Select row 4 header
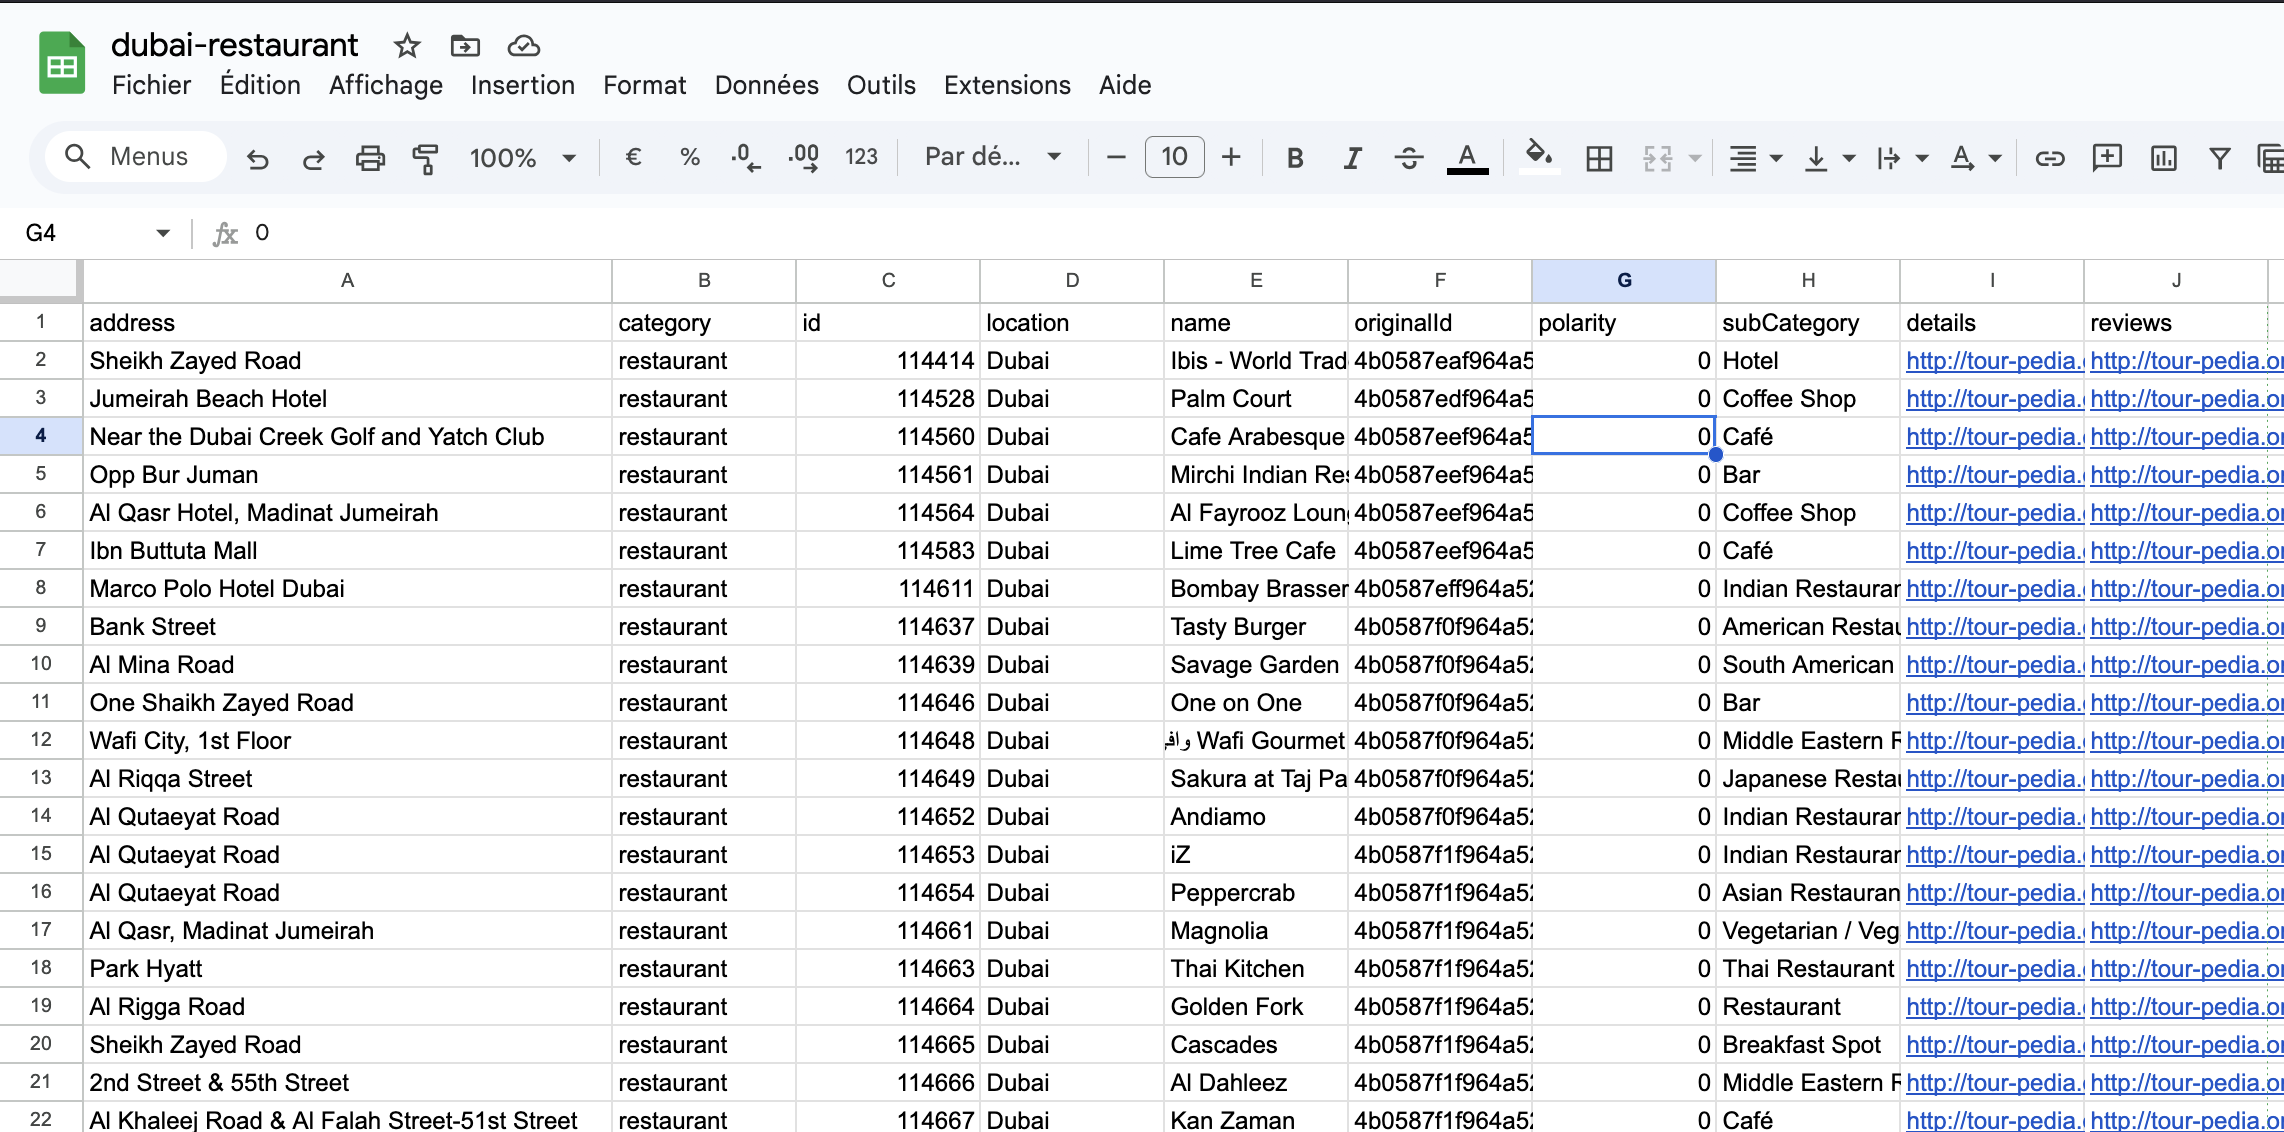Viewport: 2284px width, 1132px height. (x=41, y=436)
